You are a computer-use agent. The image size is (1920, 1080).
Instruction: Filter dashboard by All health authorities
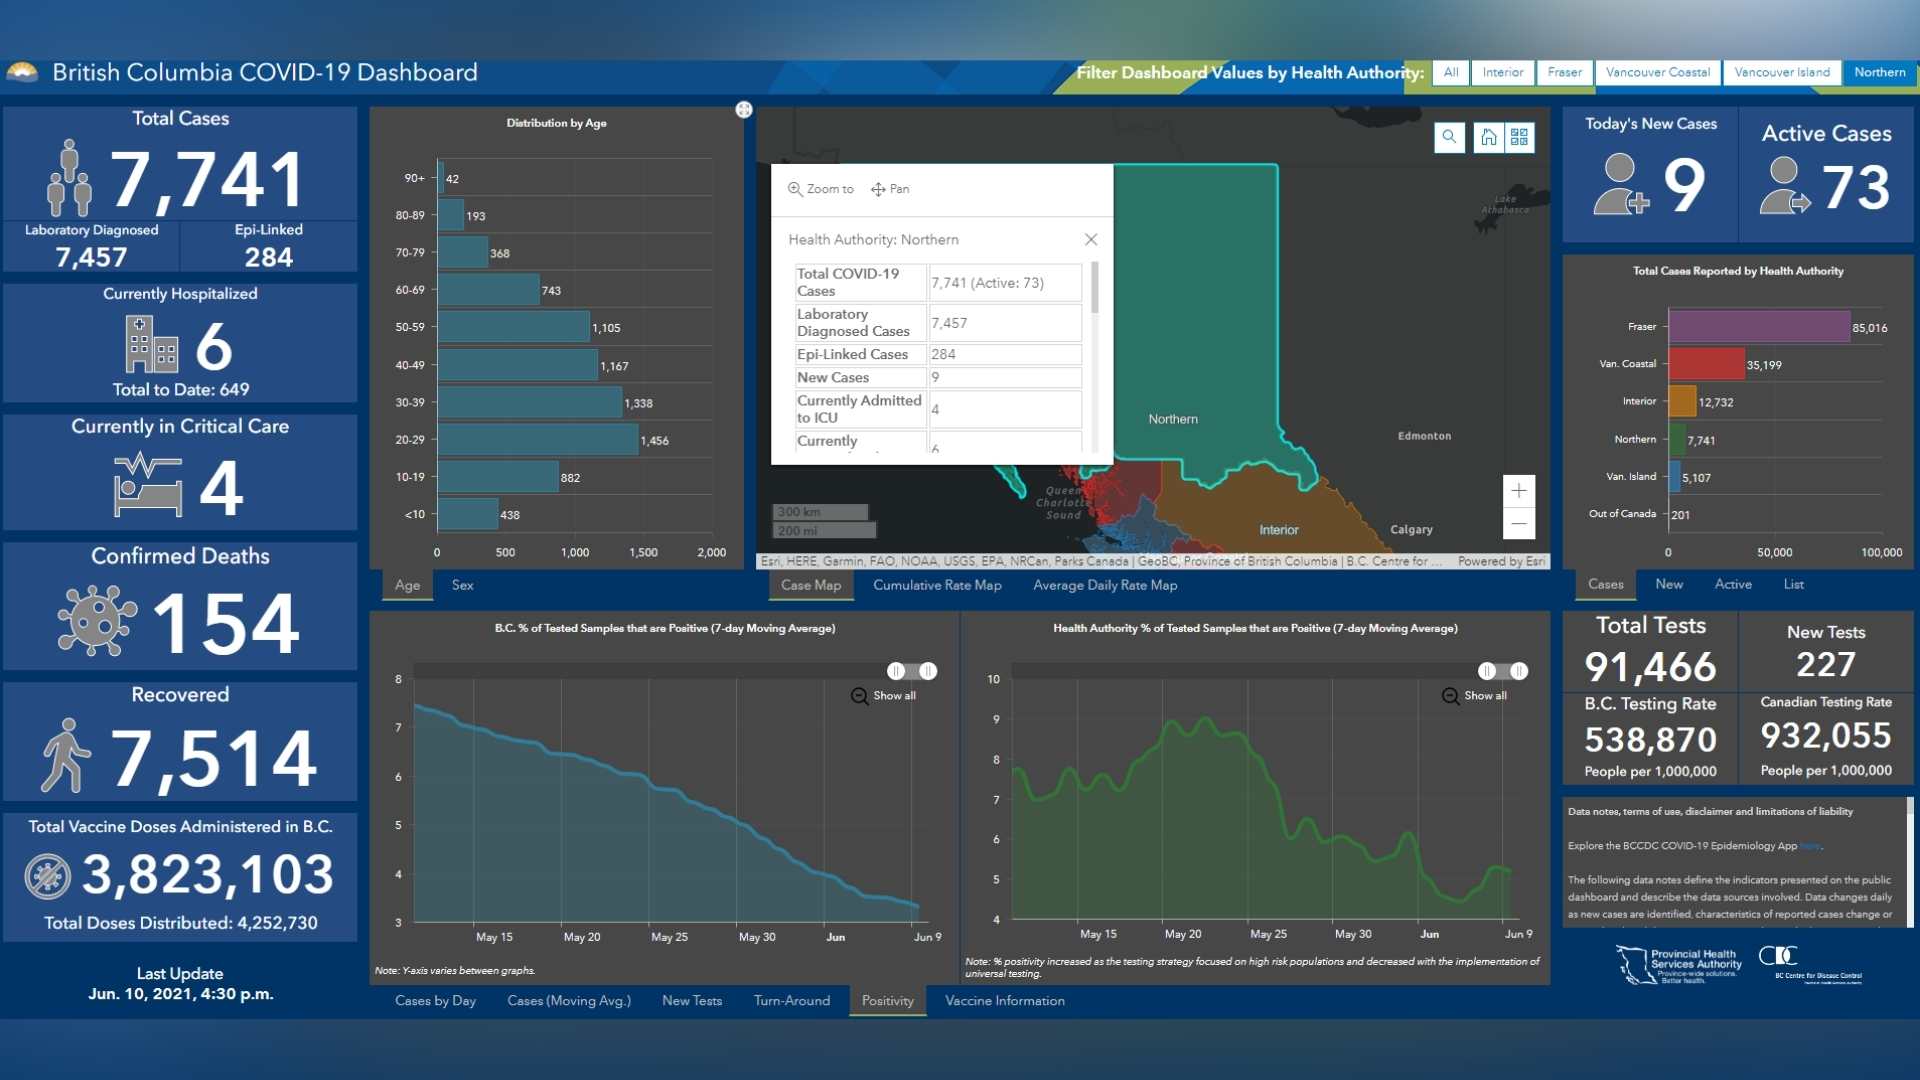pos(1451,73)
